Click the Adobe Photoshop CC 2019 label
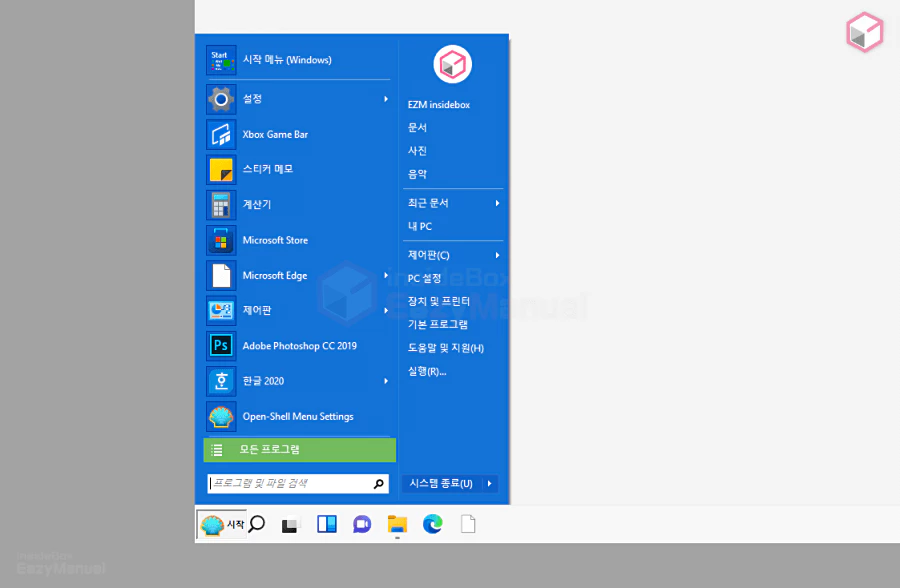 300,346
